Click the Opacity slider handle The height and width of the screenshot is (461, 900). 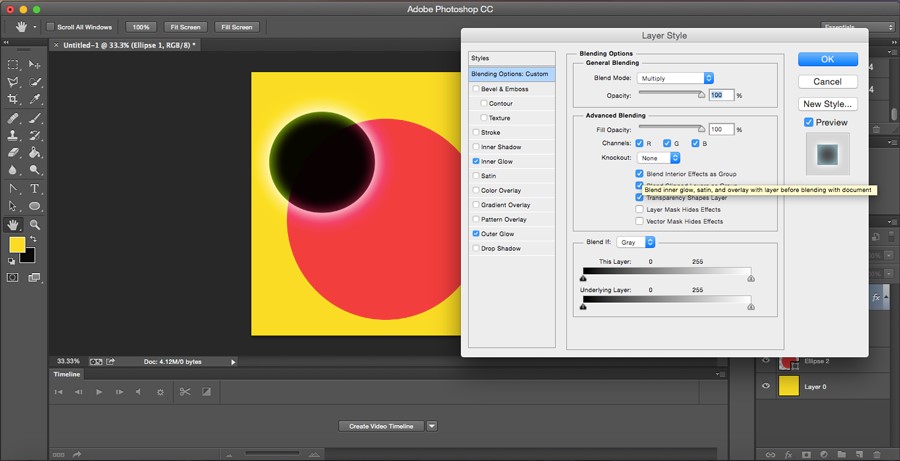coord(701,95)
